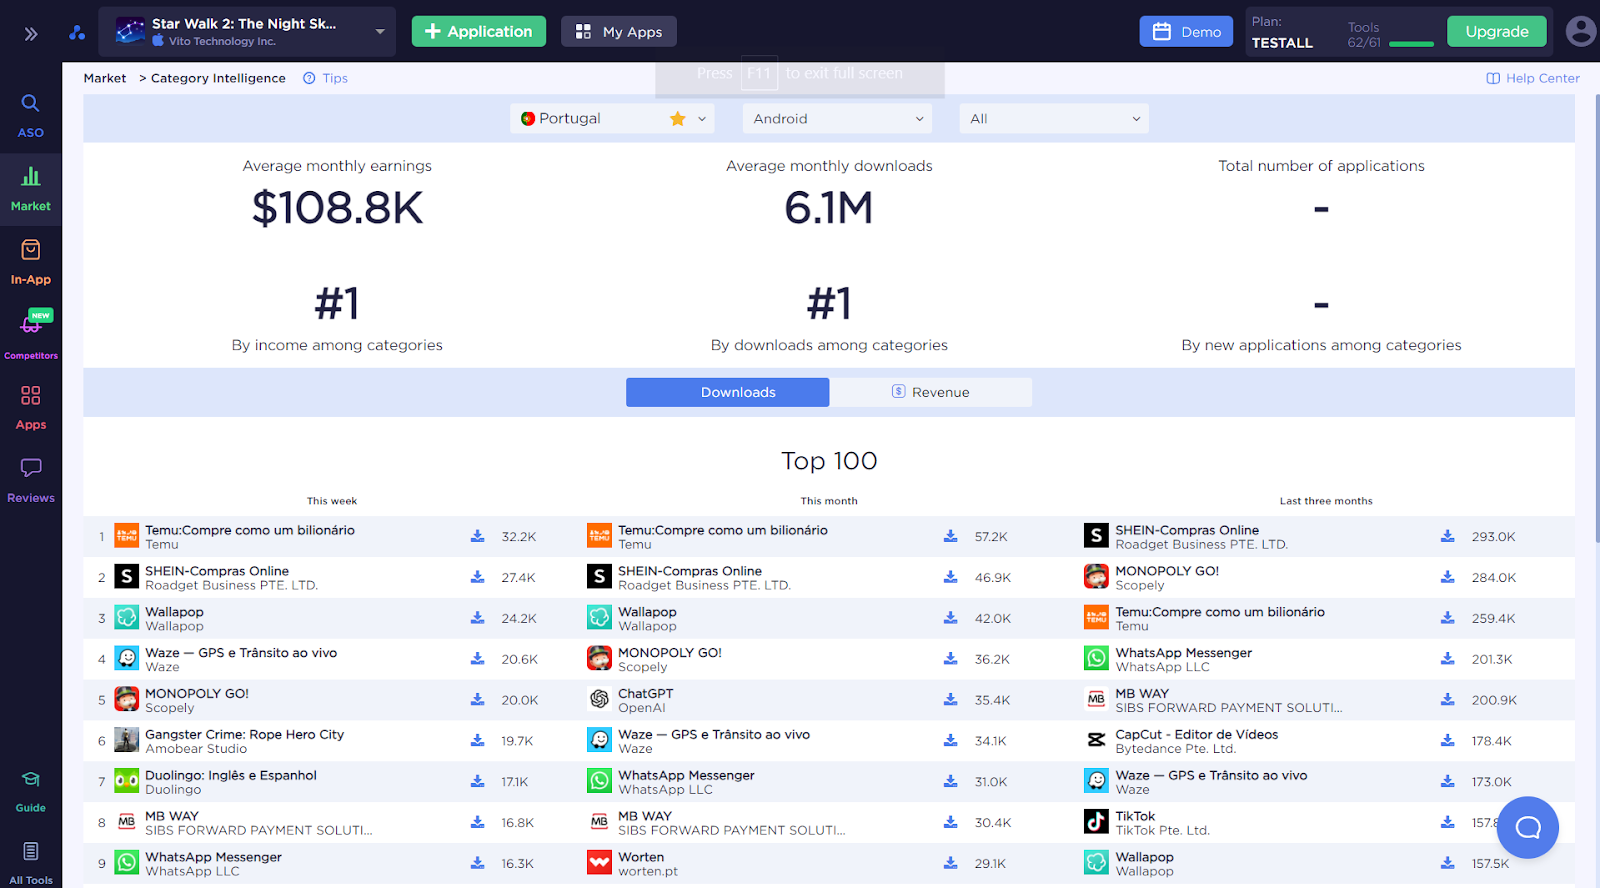This screenshot has height=888, width=1600.
Task: Click Category Intelligence breadcrumb
Action: (218, 78)
